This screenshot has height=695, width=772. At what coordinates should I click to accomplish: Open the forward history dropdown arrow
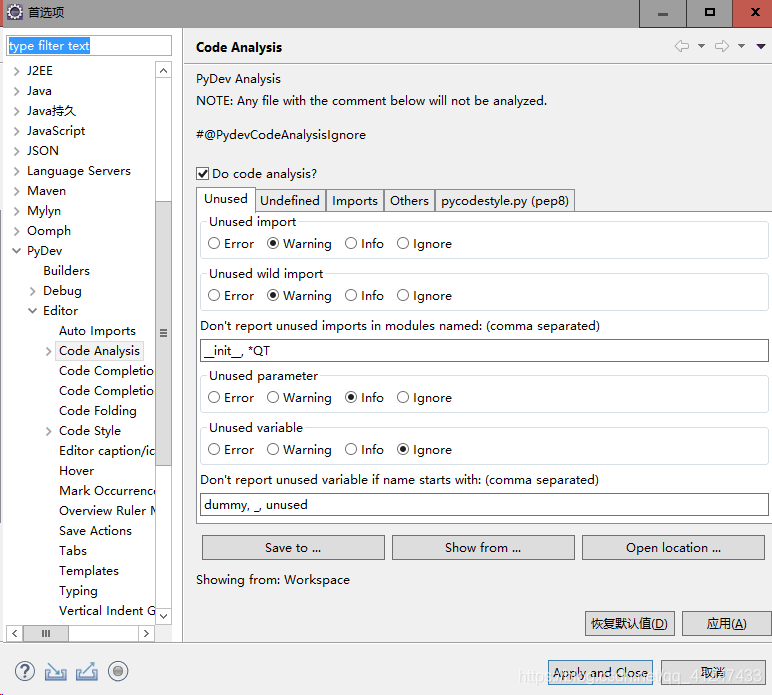point(741,46)
